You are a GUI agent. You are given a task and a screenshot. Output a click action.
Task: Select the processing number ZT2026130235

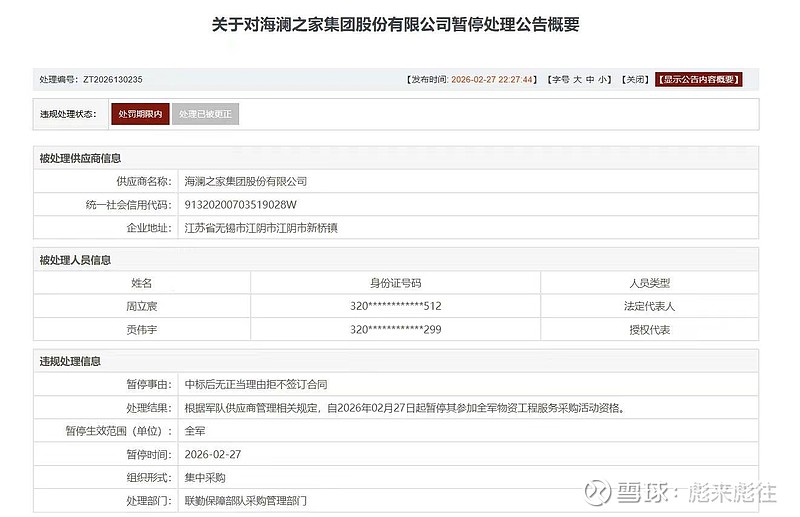coord(113,80)
